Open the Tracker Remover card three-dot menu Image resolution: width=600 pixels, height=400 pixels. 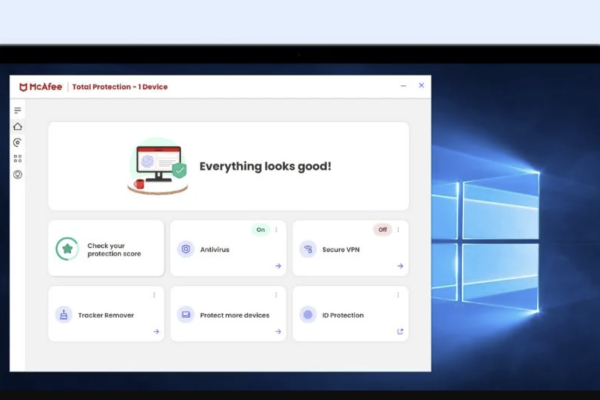click(x=154, y=294)
